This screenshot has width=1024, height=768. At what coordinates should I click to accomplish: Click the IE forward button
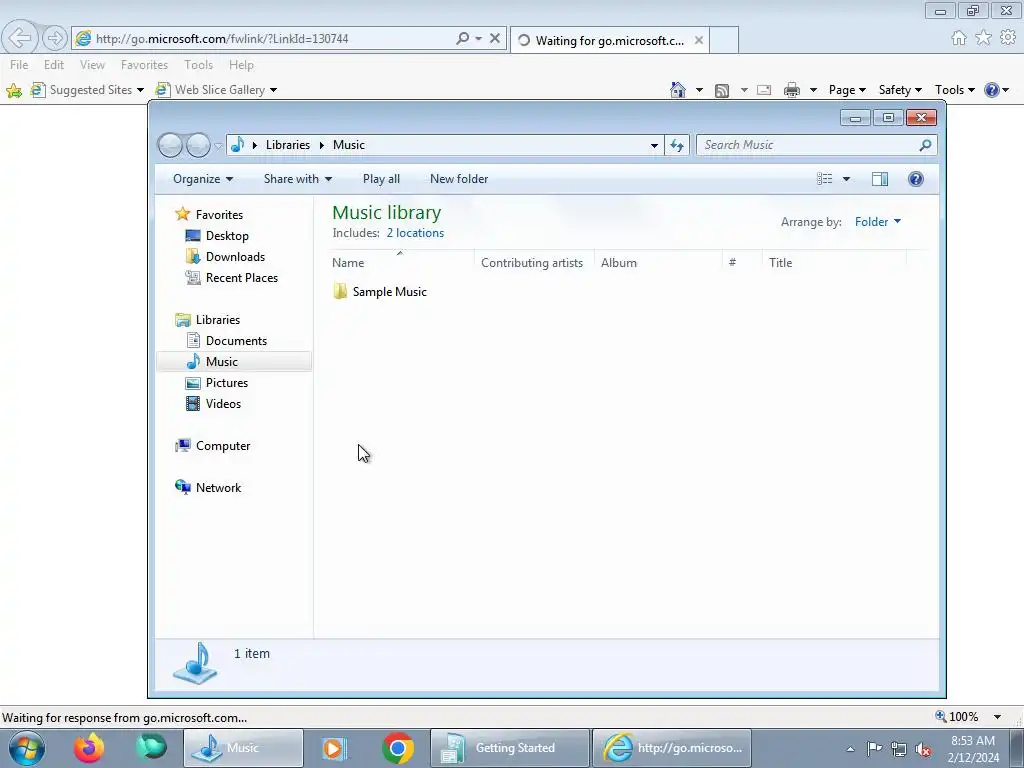pos(55,38)
